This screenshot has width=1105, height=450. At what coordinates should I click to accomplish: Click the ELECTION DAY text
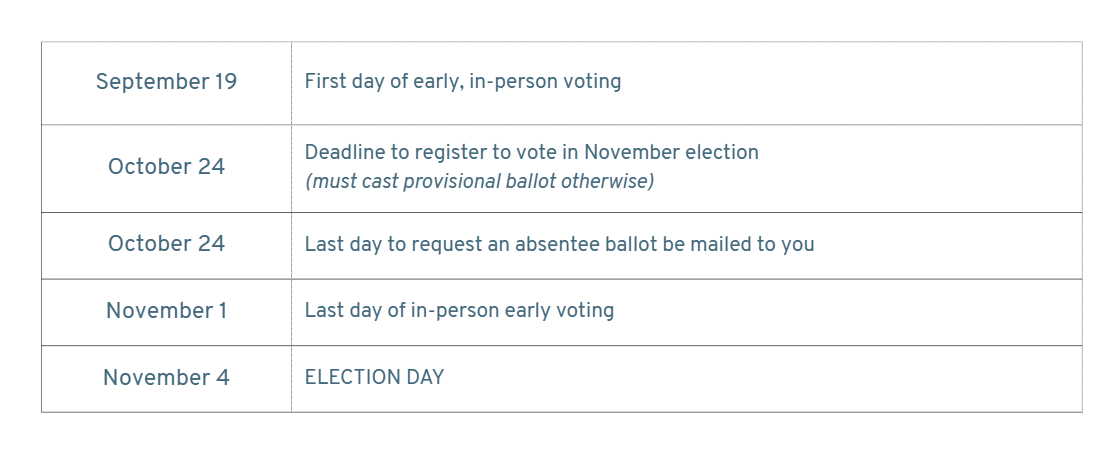pos(374,377)
